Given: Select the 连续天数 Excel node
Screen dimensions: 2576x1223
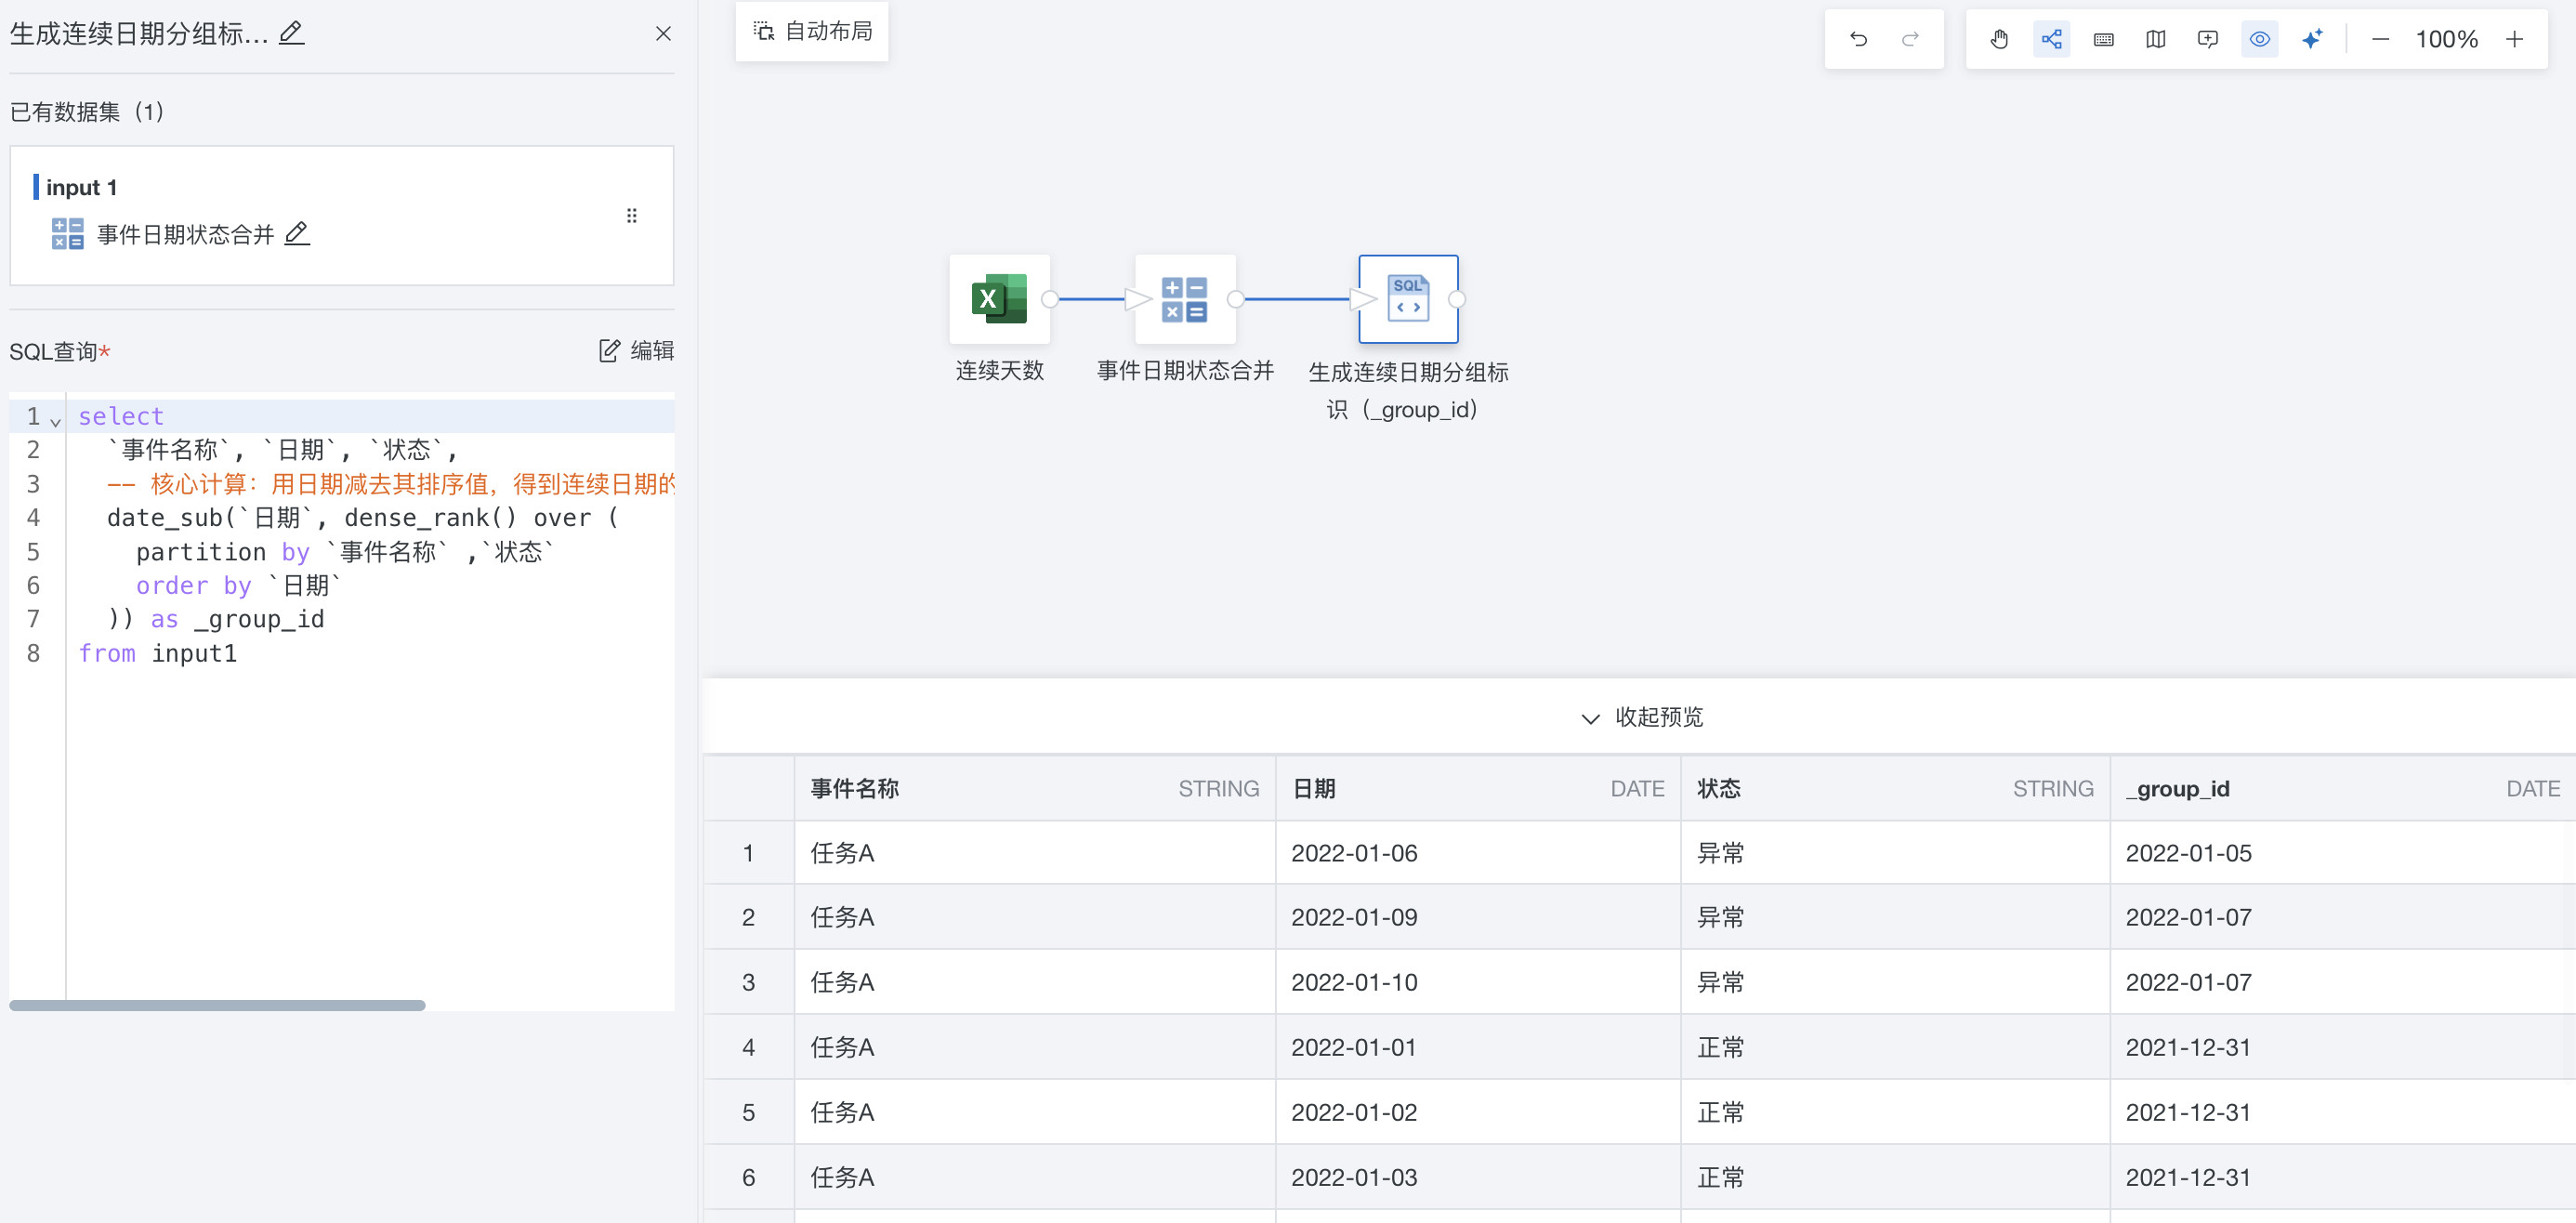Looking at the screenshot, I should pyautogui.click(x=999, y=299).
